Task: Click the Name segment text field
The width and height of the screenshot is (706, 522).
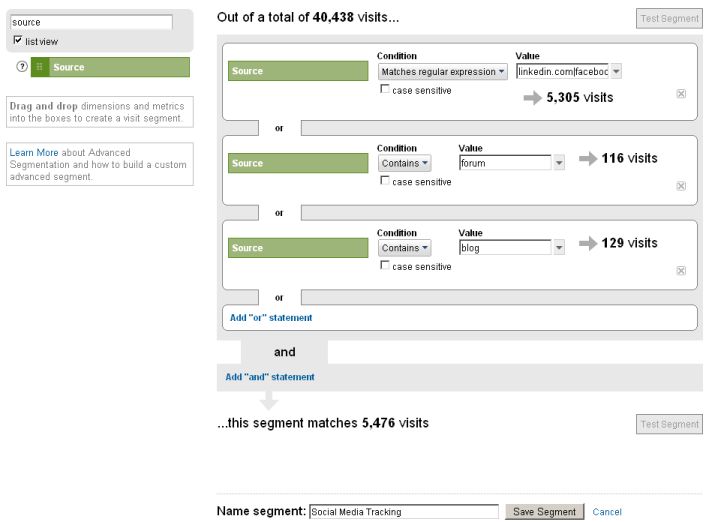Action: [x=404, y=512]
